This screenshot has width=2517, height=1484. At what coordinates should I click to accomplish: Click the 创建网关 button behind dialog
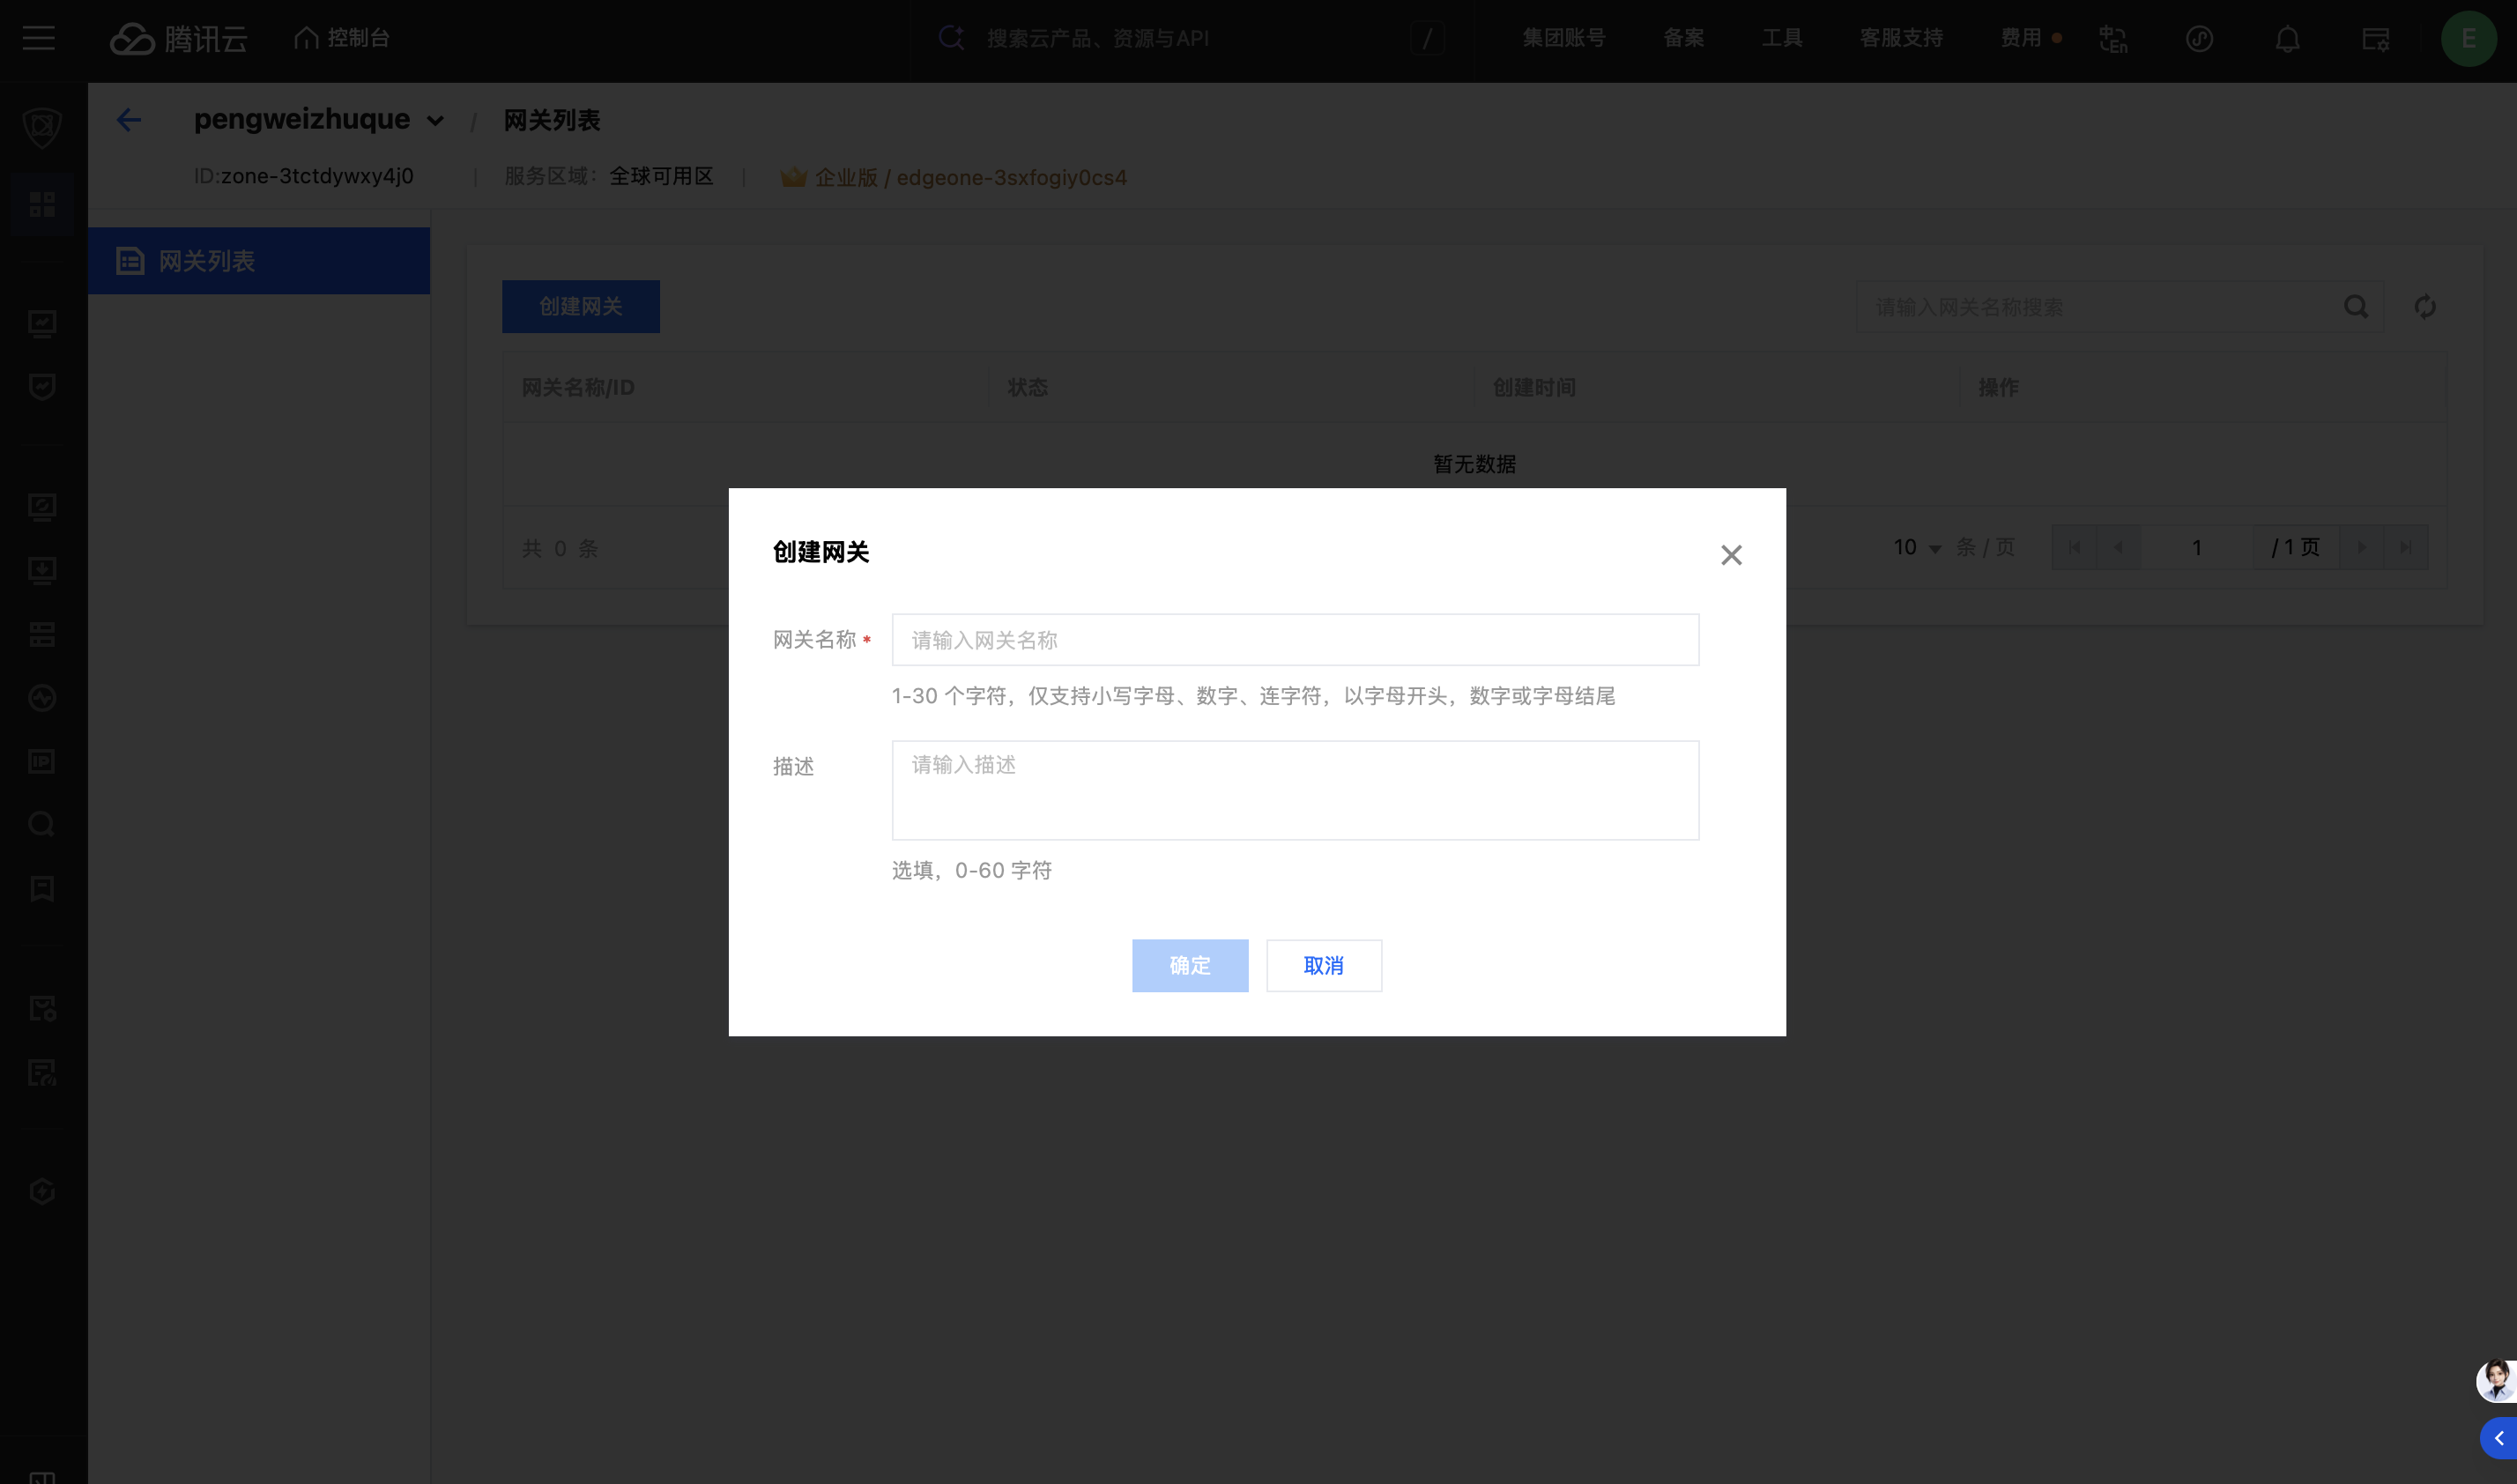pos(581,306)
